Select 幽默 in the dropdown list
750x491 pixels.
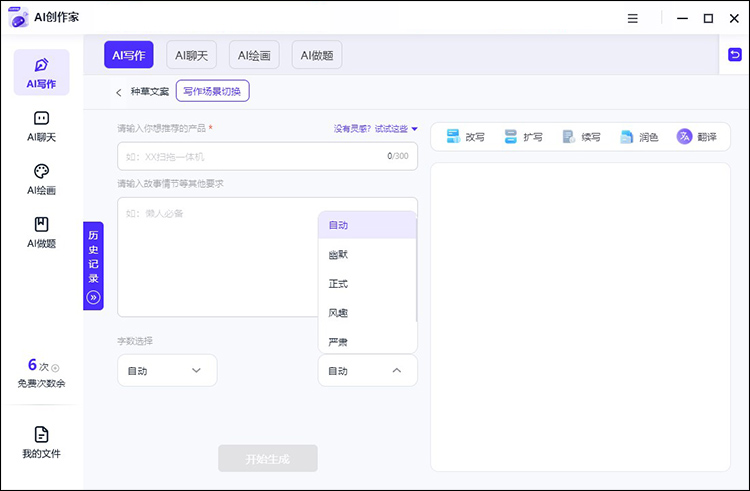(x=367, y=254)
